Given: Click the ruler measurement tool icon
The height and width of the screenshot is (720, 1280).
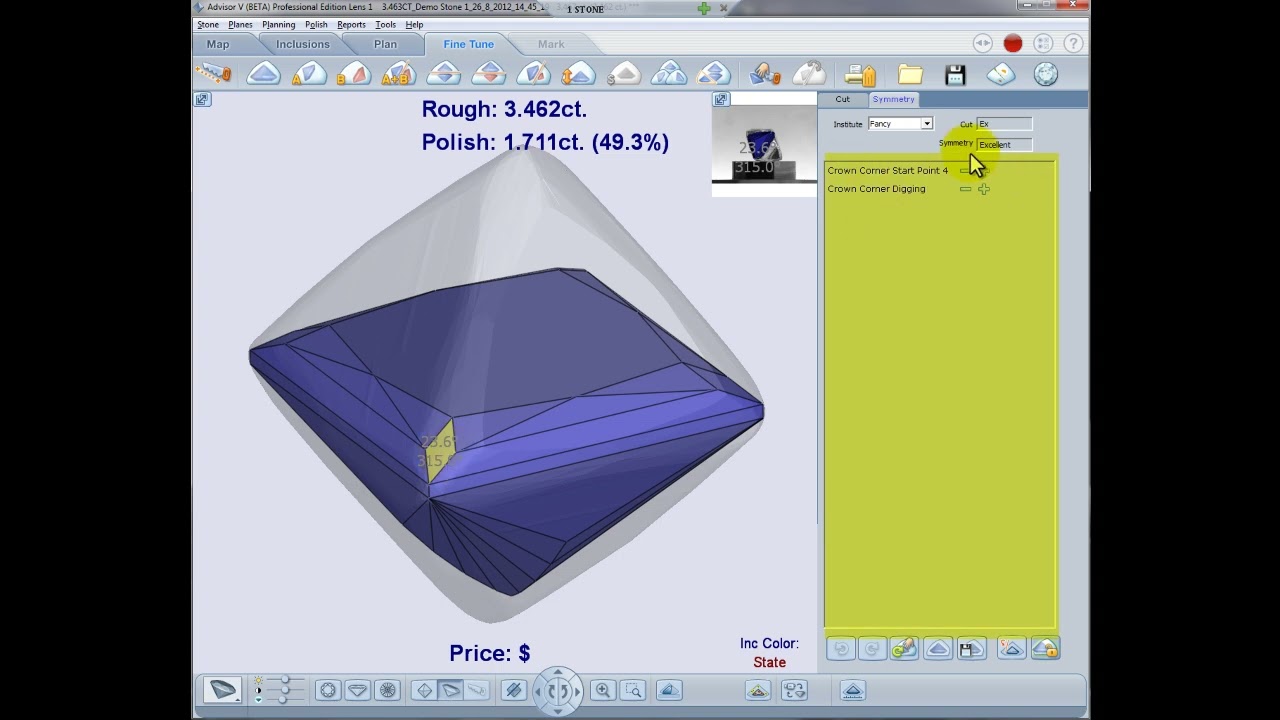Looking at the screenshot, I should pyautogui.click(x=213, y=73).
